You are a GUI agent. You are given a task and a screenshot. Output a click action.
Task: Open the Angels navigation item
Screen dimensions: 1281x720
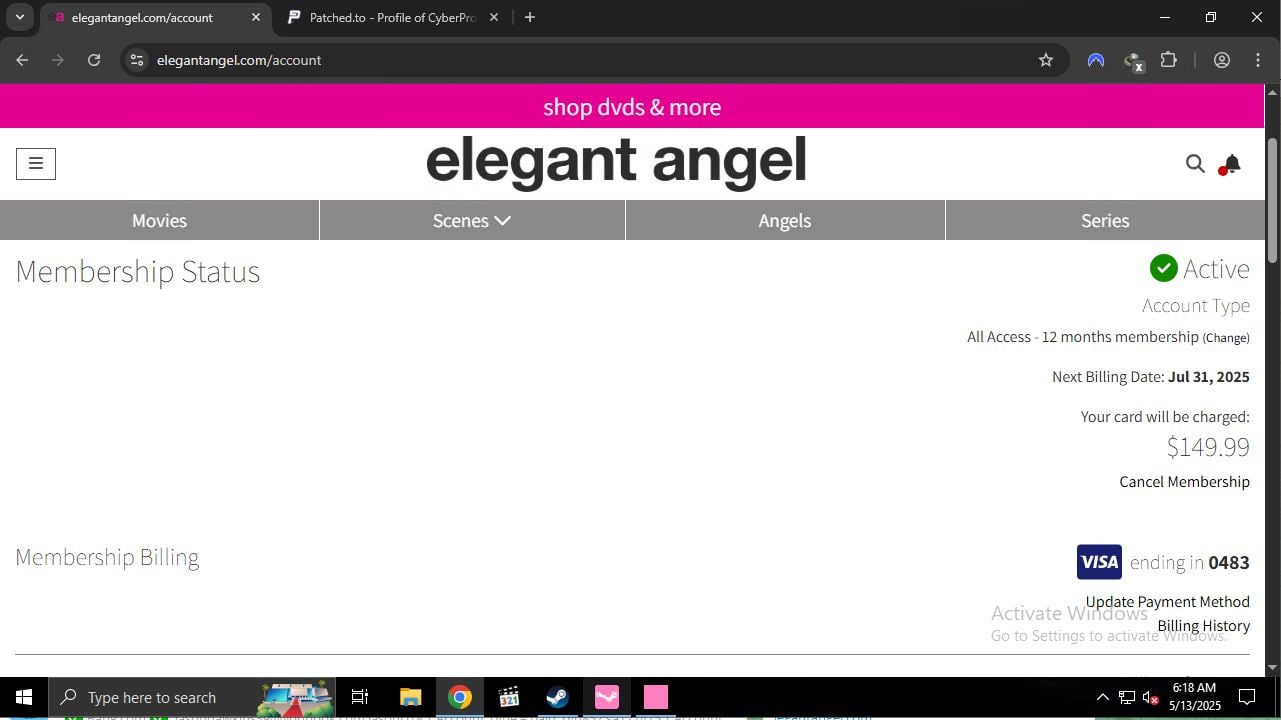[x=785, y=220]
